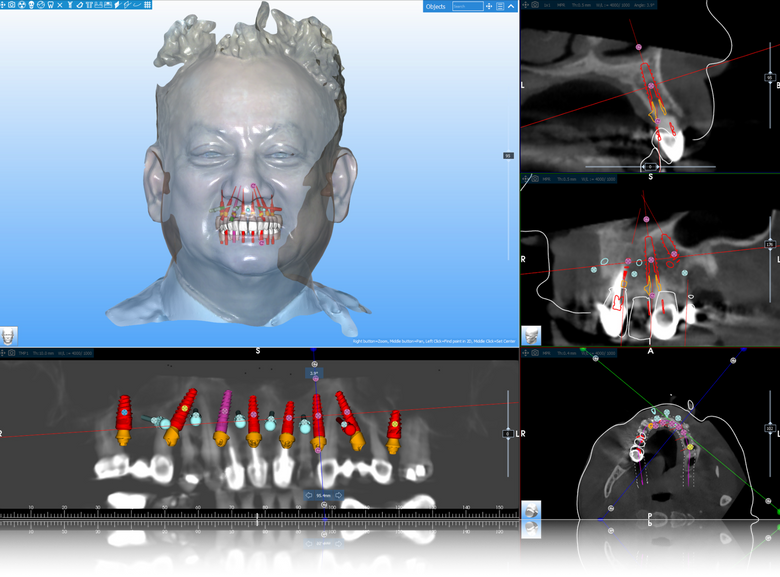
Task: Click left arrow of the 95 mm stepper
Action: (x=309, y=495)
